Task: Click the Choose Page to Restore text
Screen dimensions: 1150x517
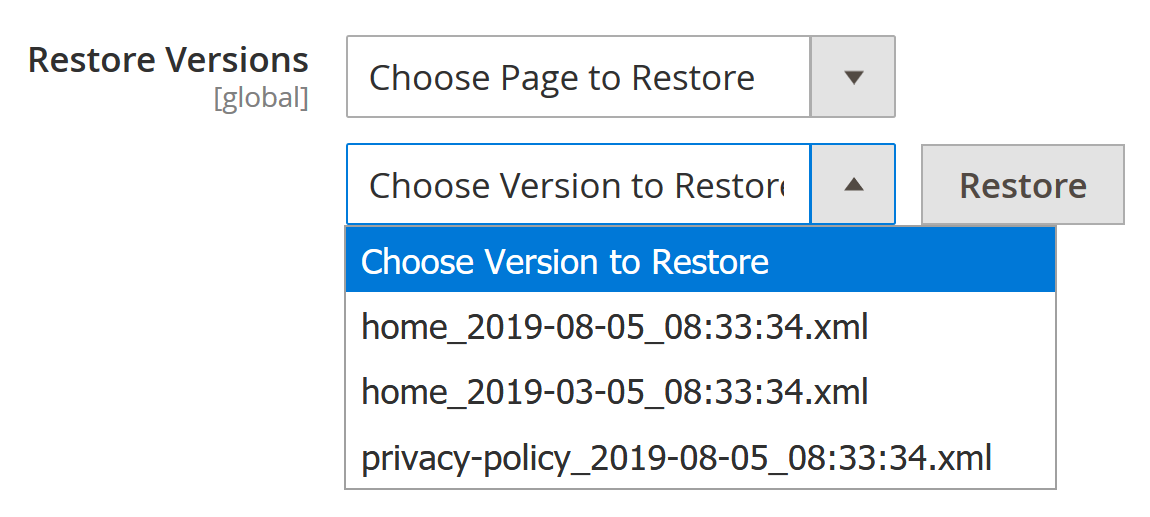Action: click(562, 77)
